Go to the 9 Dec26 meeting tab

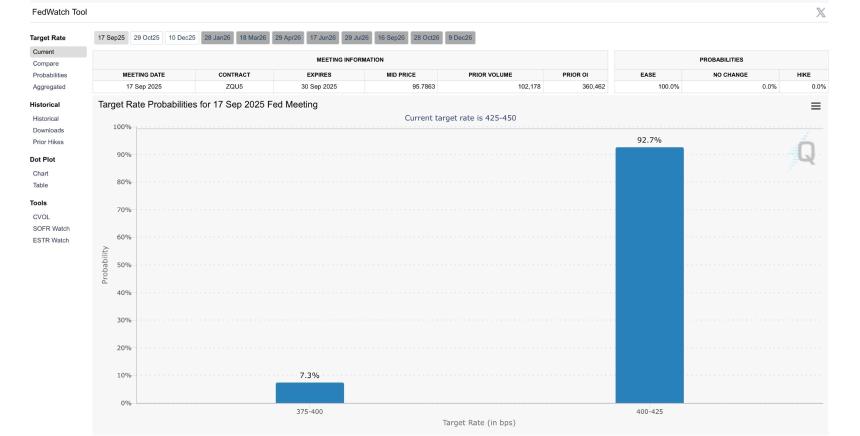pos(460,37)
